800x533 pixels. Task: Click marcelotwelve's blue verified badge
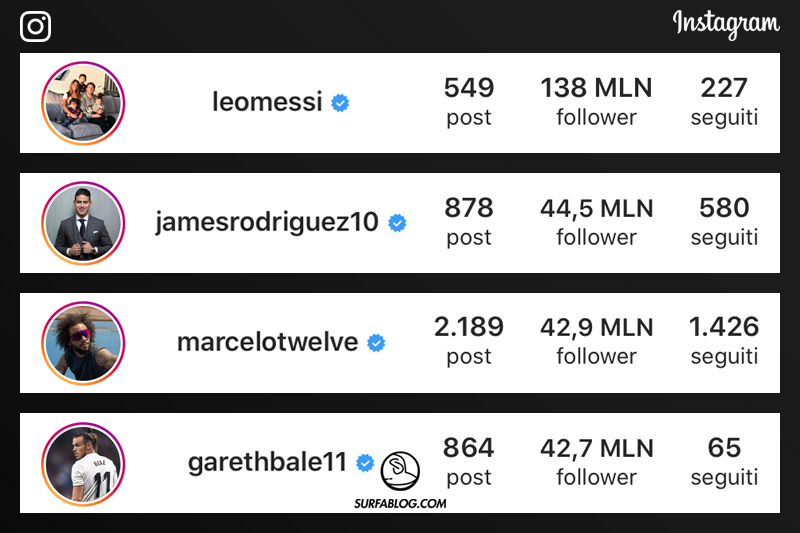376,342
